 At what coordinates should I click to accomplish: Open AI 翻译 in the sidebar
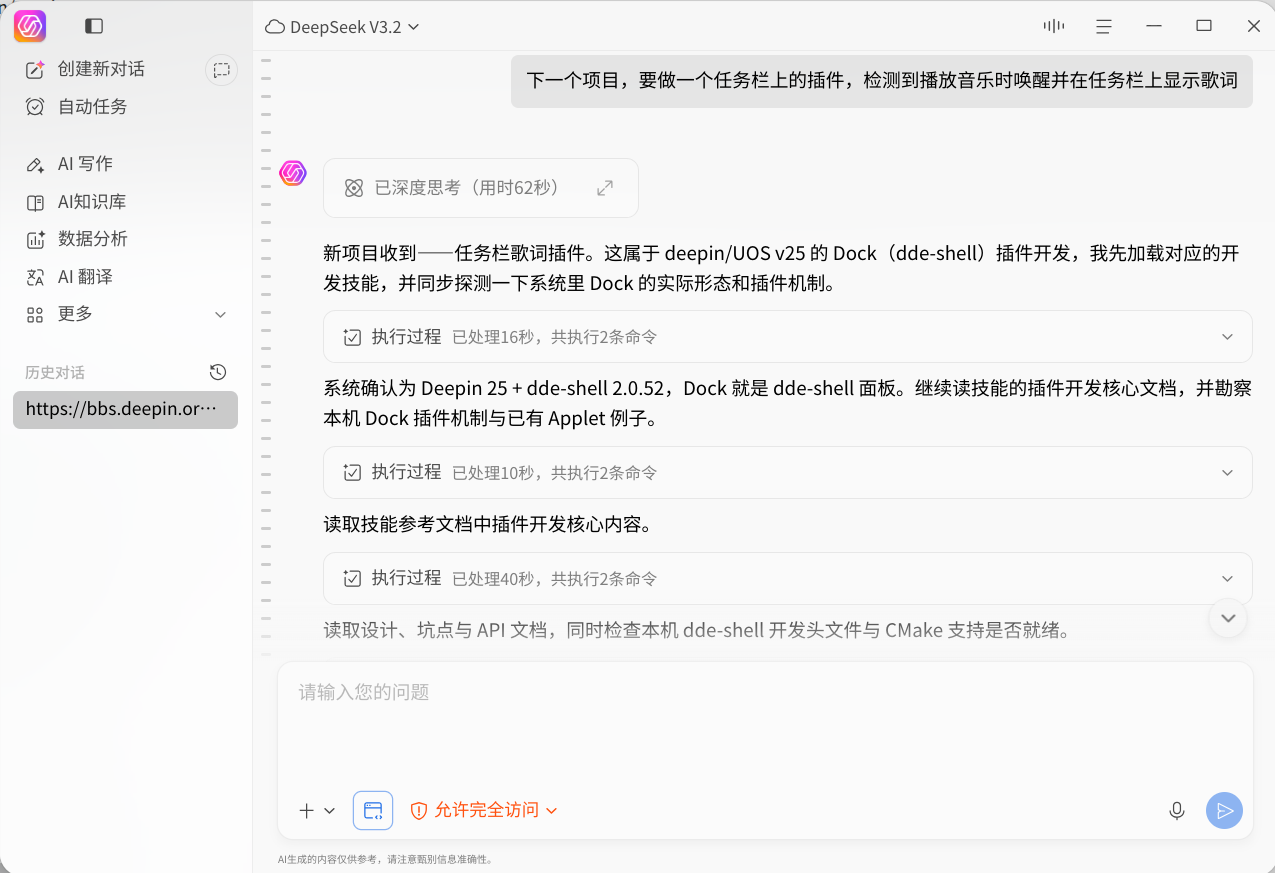pos(69,277)
